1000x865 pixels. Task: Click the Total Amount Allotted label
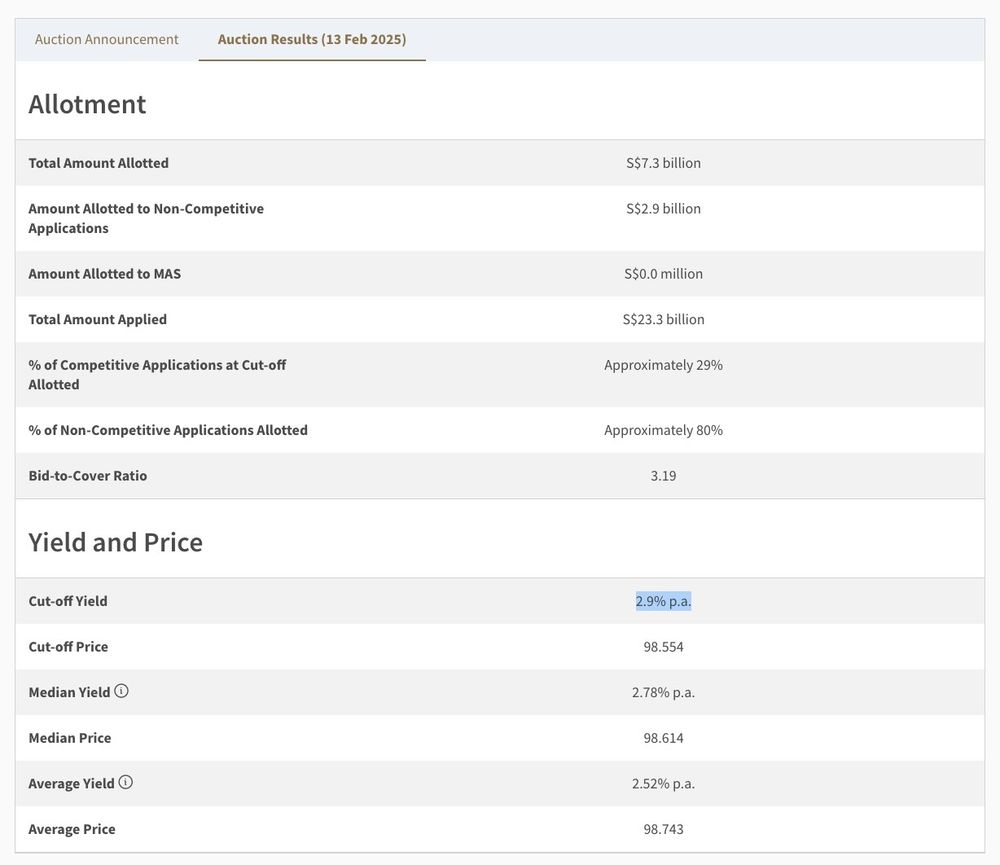pyautogui.click(x=98, y=163)
